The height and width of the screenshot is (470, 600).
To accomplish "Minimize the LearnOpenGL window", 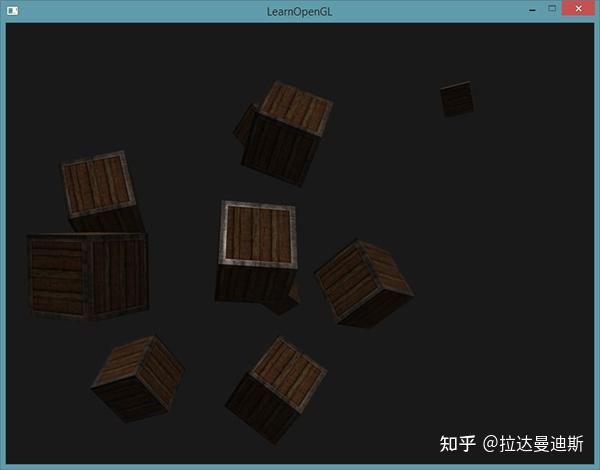I will pos(532,9).
